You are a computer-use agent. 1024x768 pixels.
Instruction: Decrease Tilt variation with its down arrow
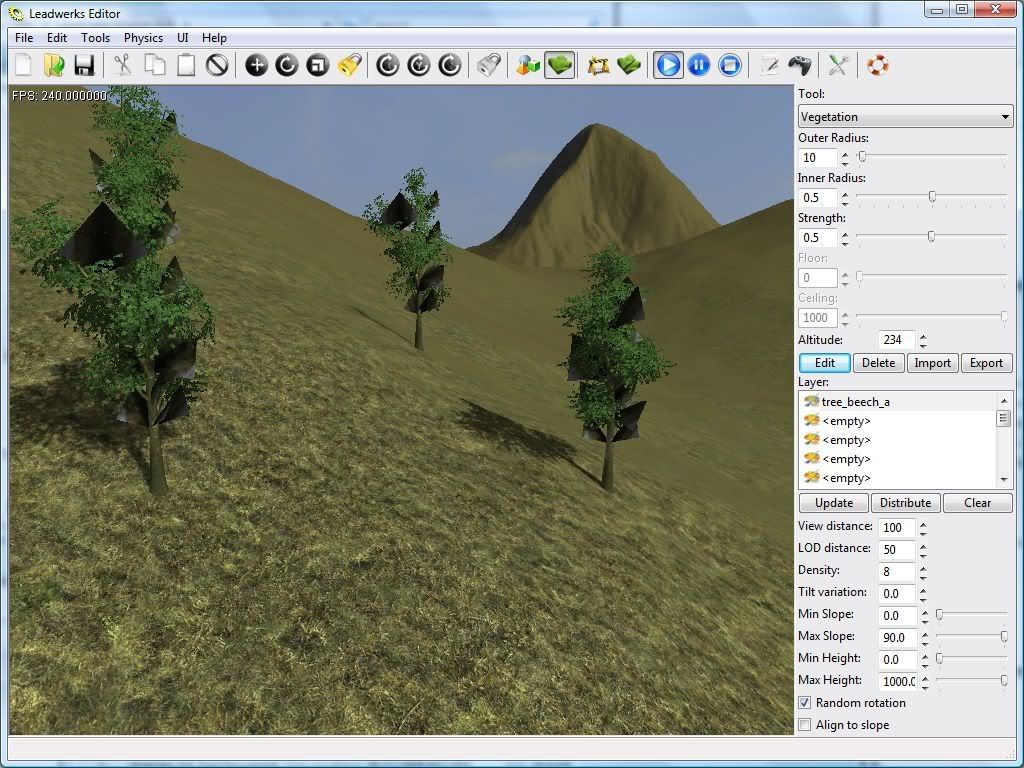(x=923, y=599)
